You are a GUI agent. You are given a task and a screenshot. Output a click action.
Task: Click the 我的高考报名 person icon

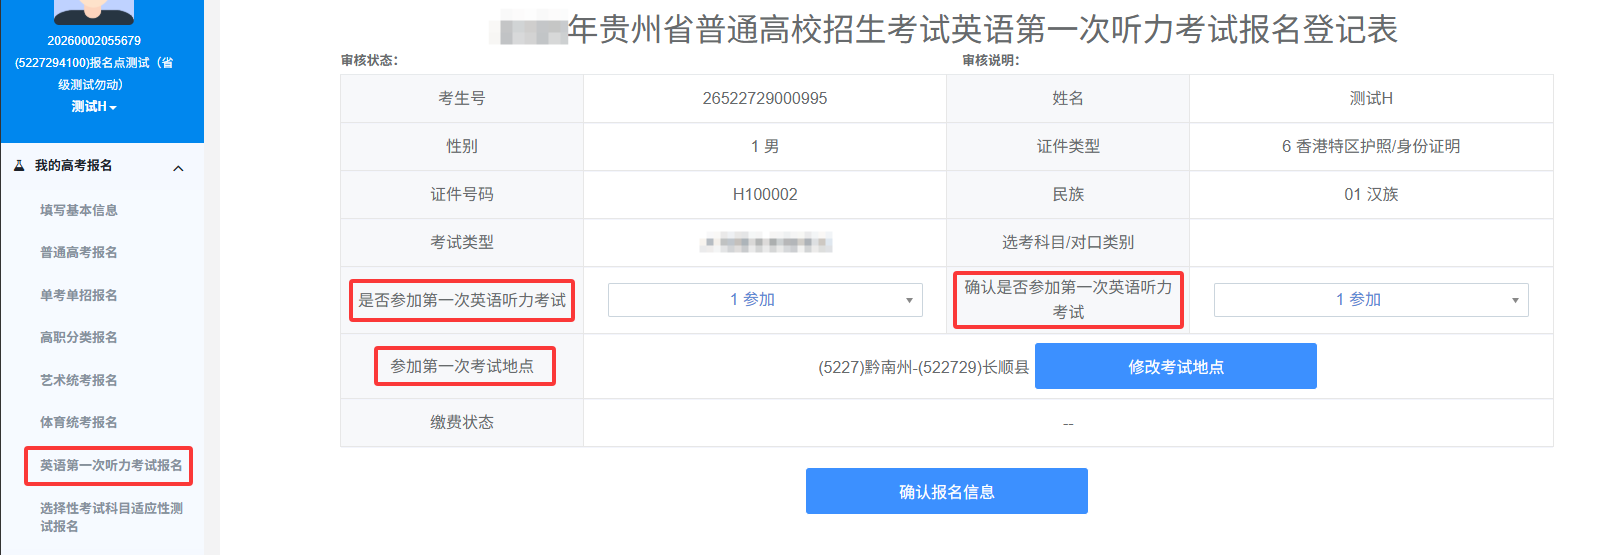pyautogui.click(x=19, y=166)
